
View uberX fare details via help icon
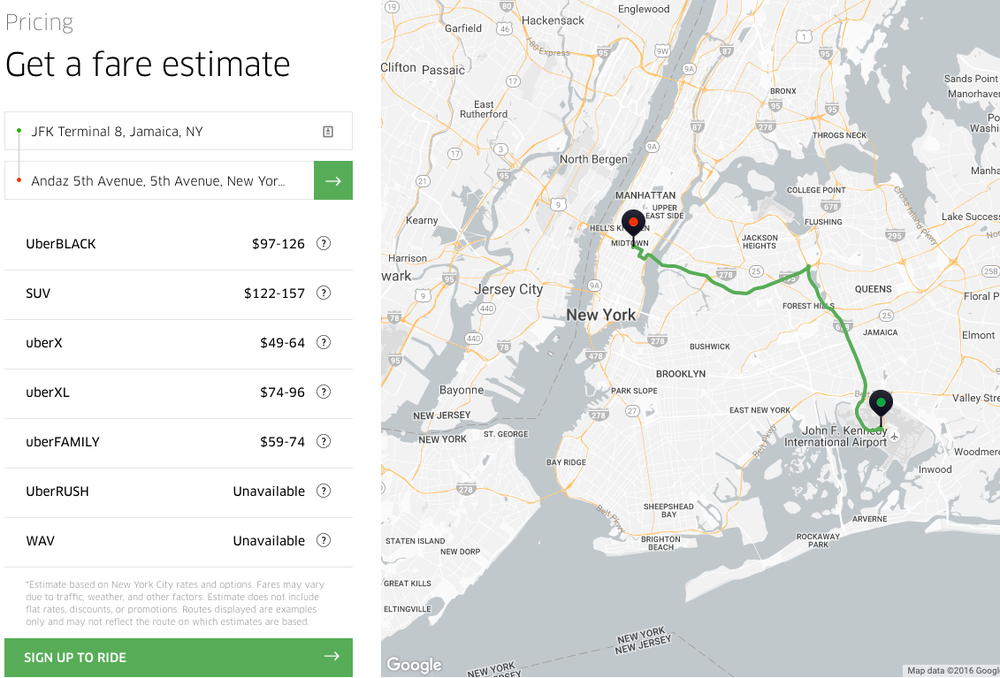[323, 342]
